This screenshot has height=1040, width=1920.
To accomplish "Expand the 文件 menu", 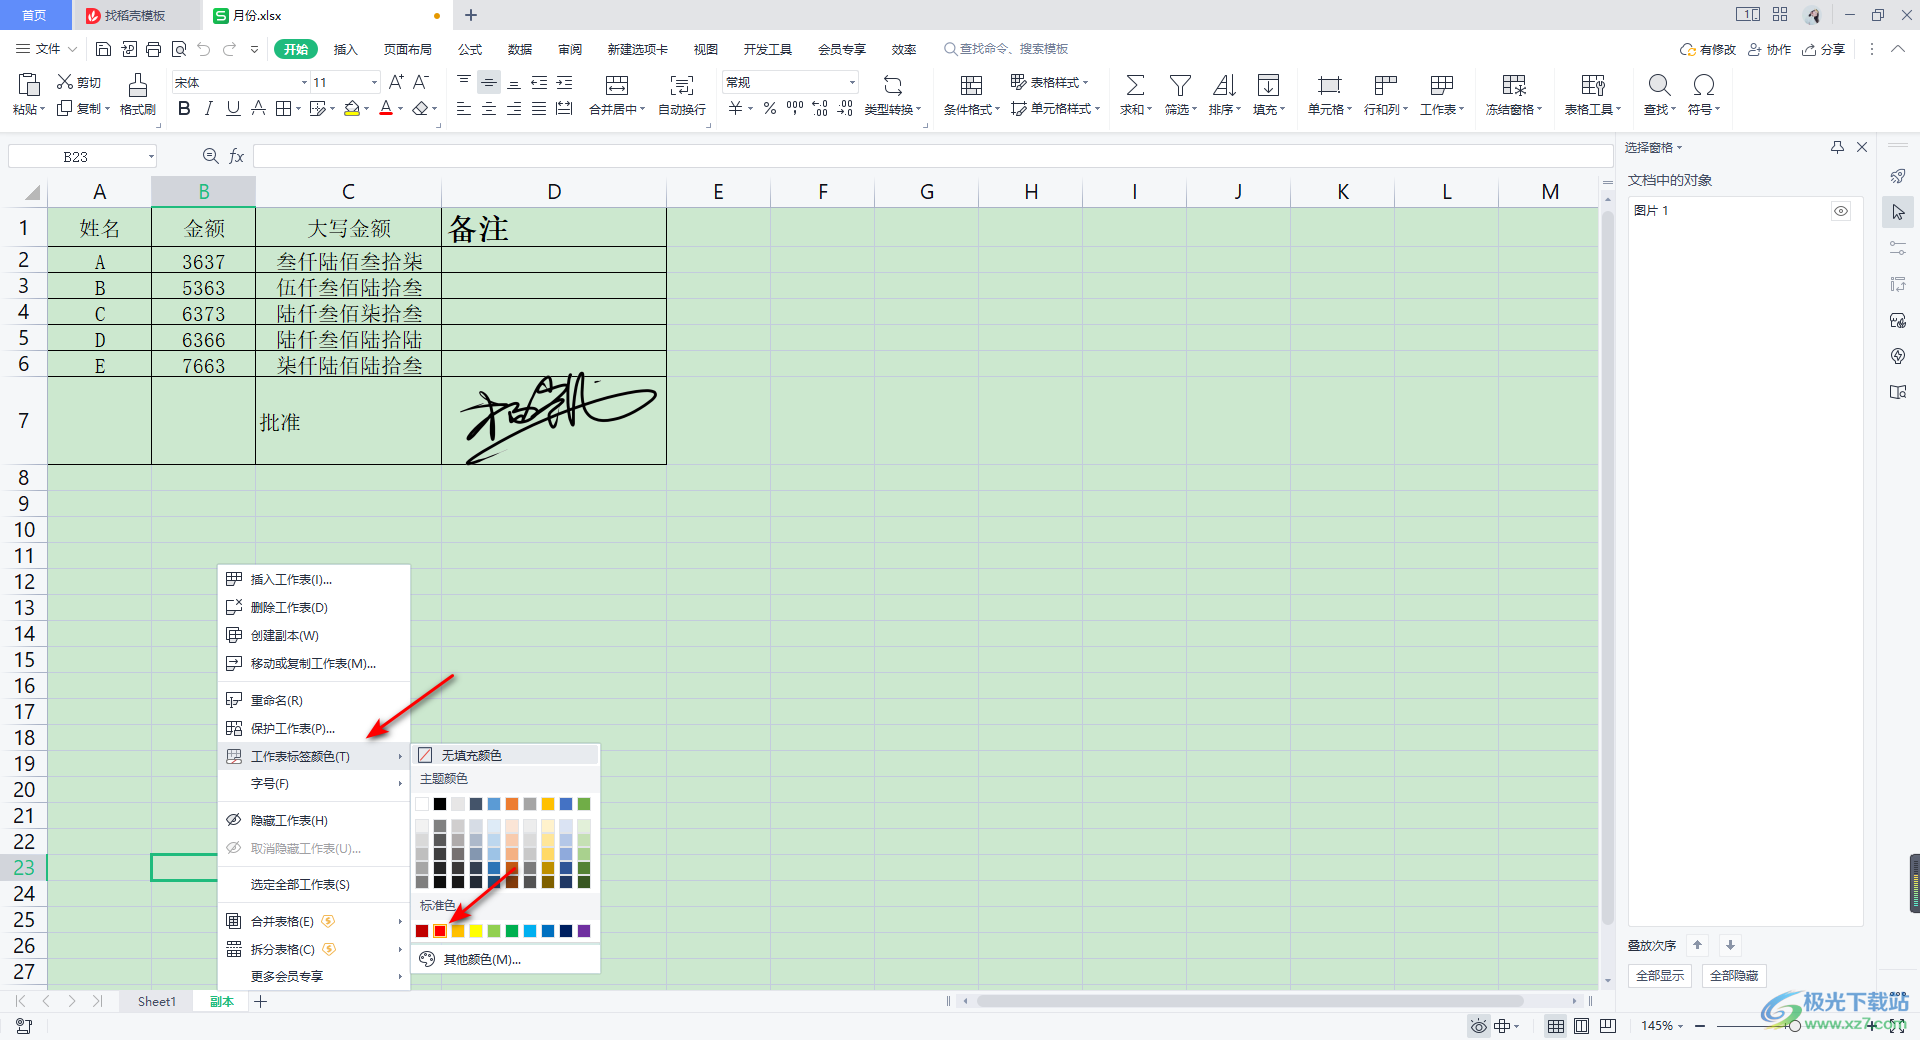I will 46,49.
